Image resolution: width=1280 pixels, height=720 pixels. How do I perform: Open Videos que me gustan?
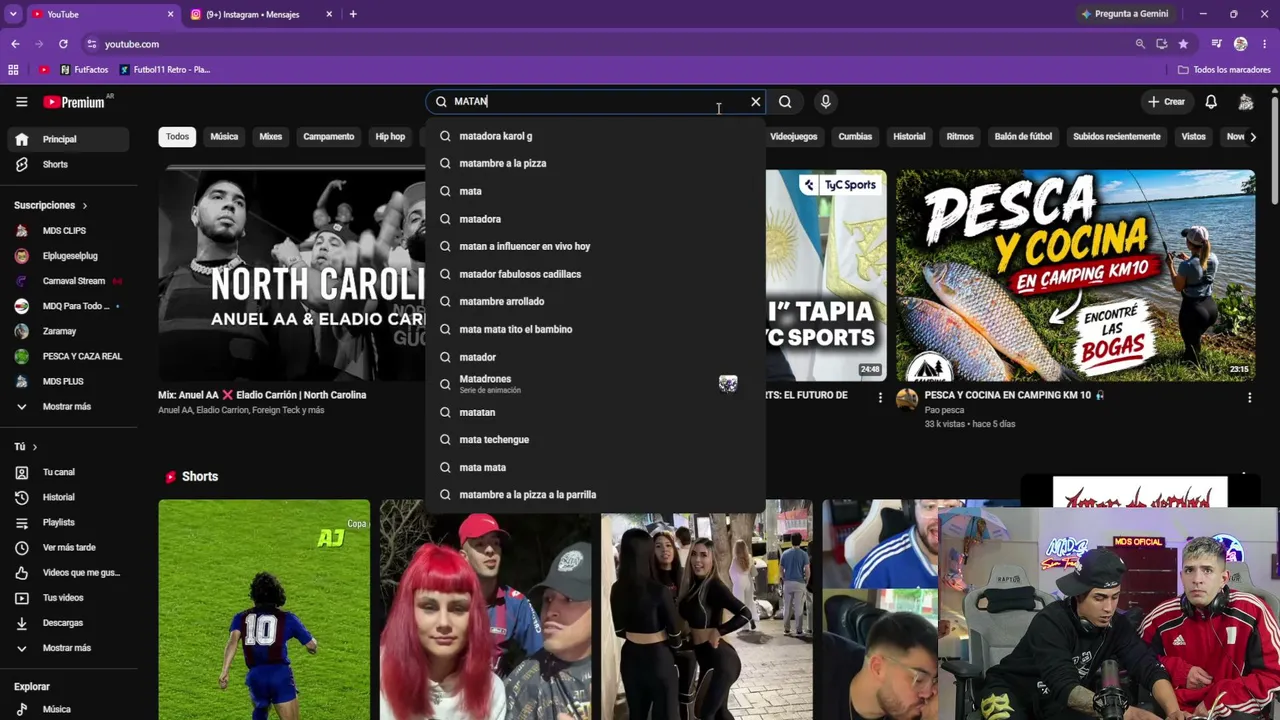pyautogui.click(x=68, y=572)
